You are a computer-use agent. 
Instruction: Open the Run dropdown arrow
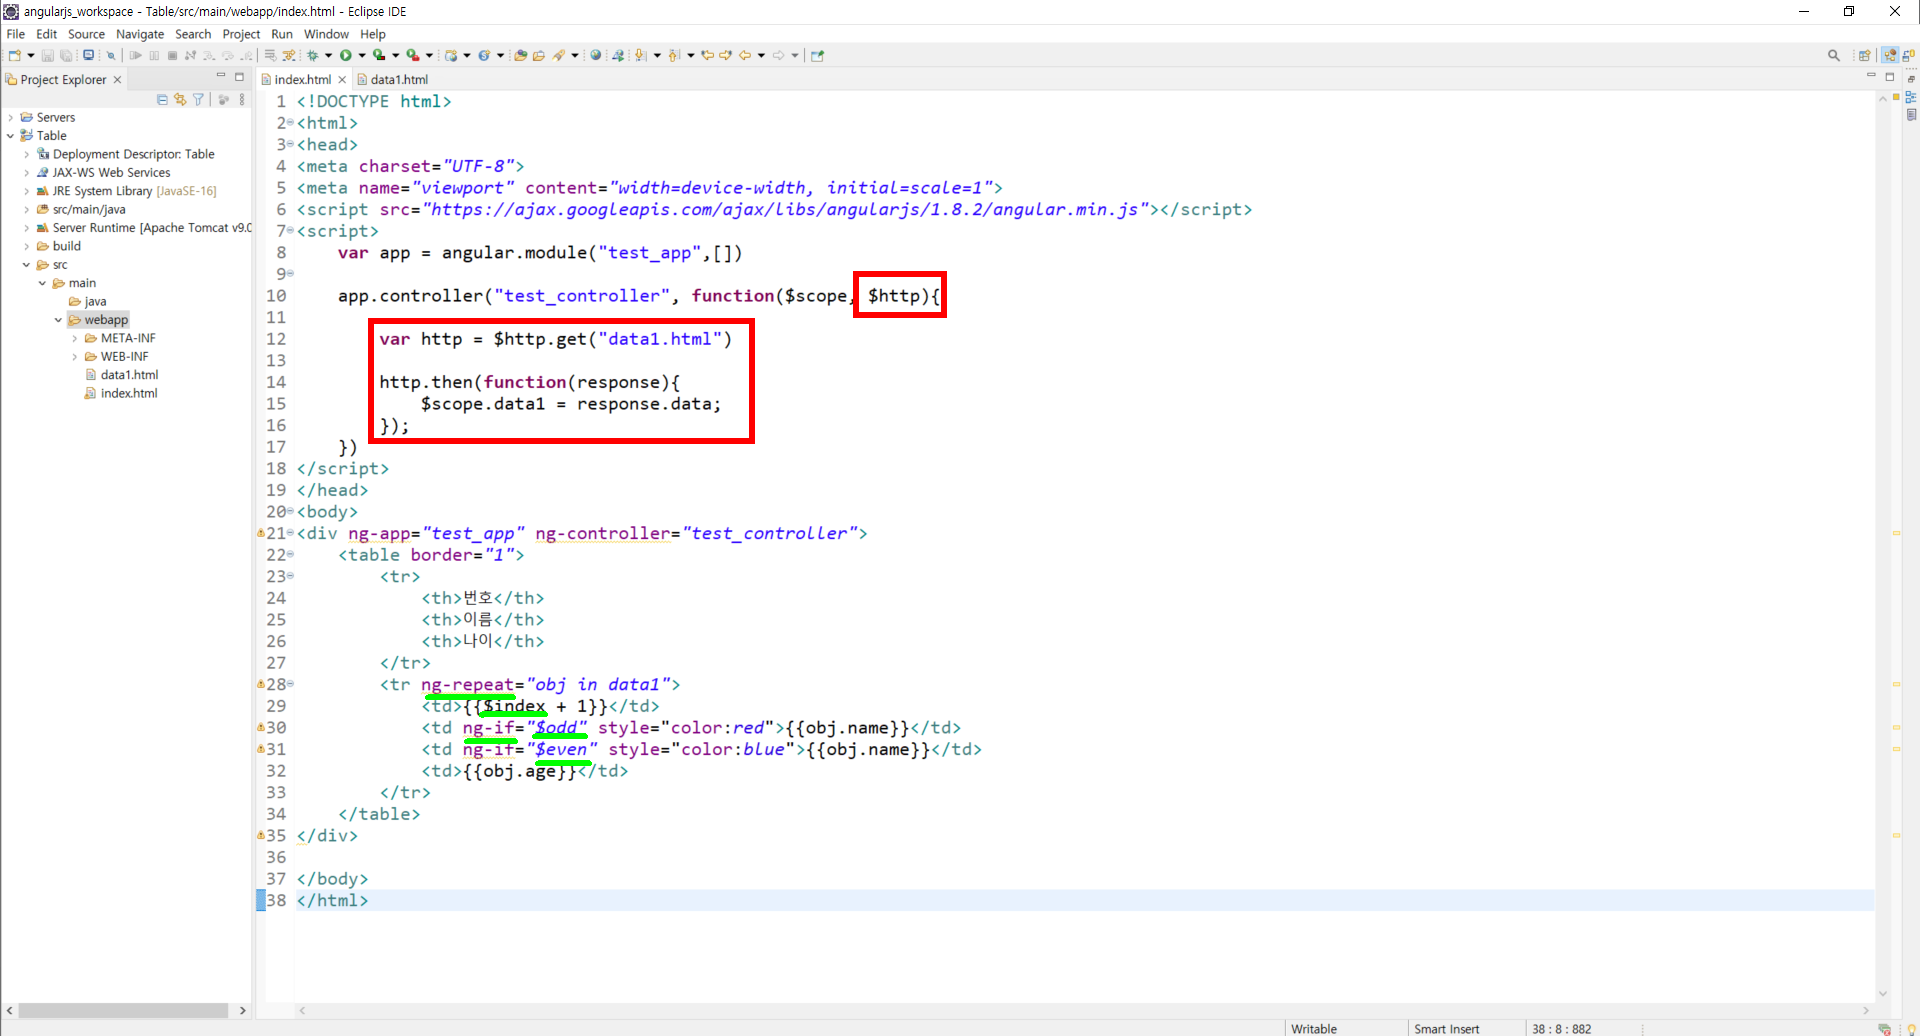click(x=362, y=55)
